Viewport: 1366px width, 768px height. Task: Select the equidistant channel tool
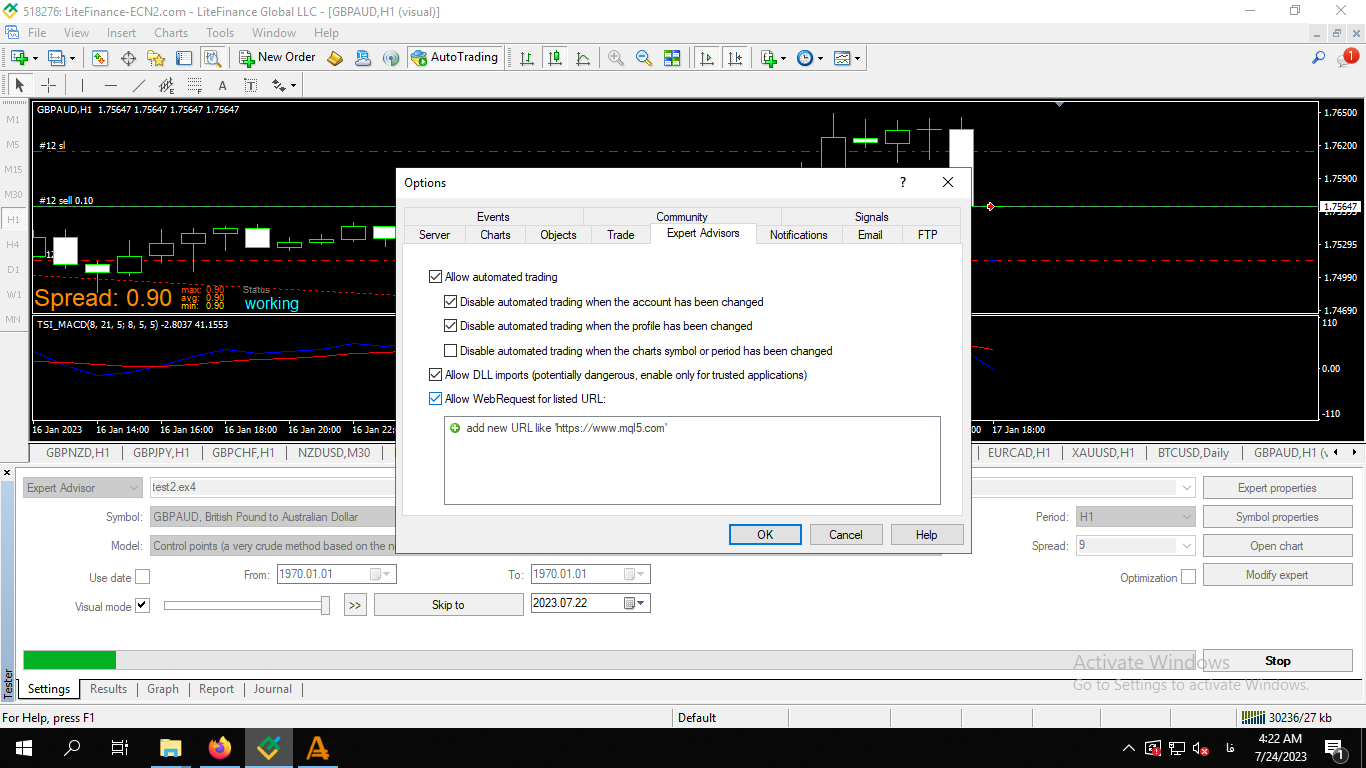[x=166, y=85]
